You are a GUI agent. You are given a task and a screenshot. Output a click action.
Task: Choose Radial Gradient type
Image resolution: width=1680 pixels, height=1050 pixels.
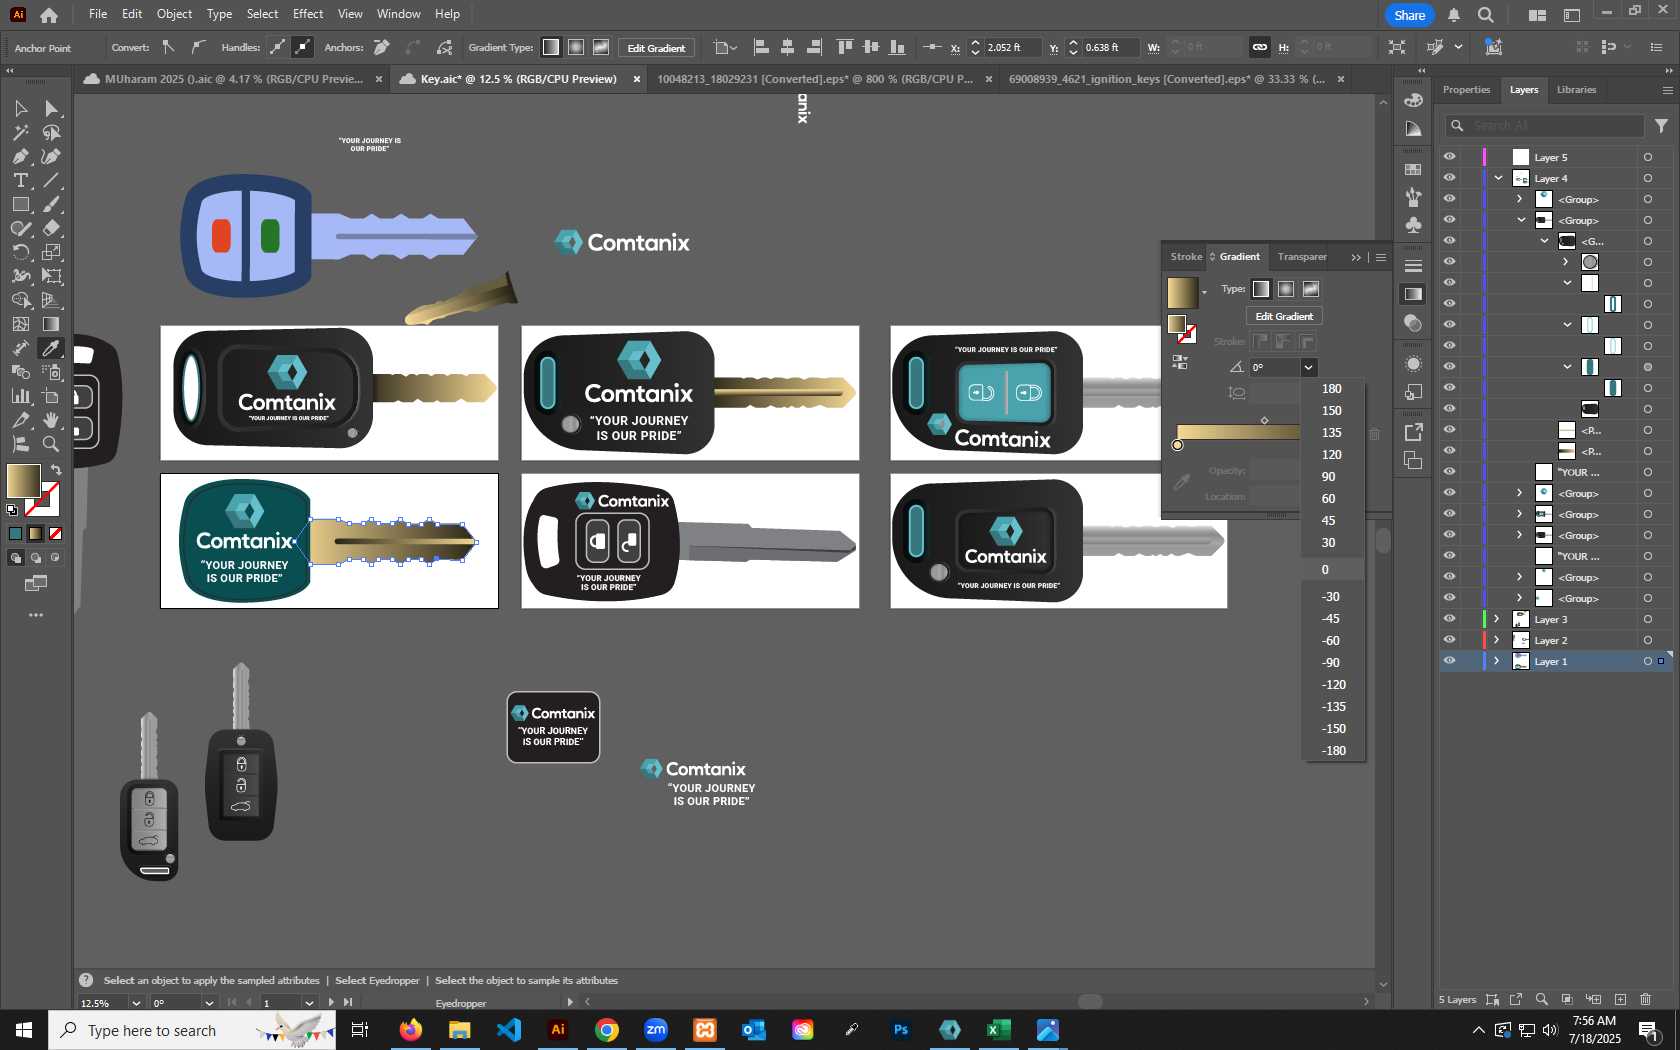point(1286,289)
